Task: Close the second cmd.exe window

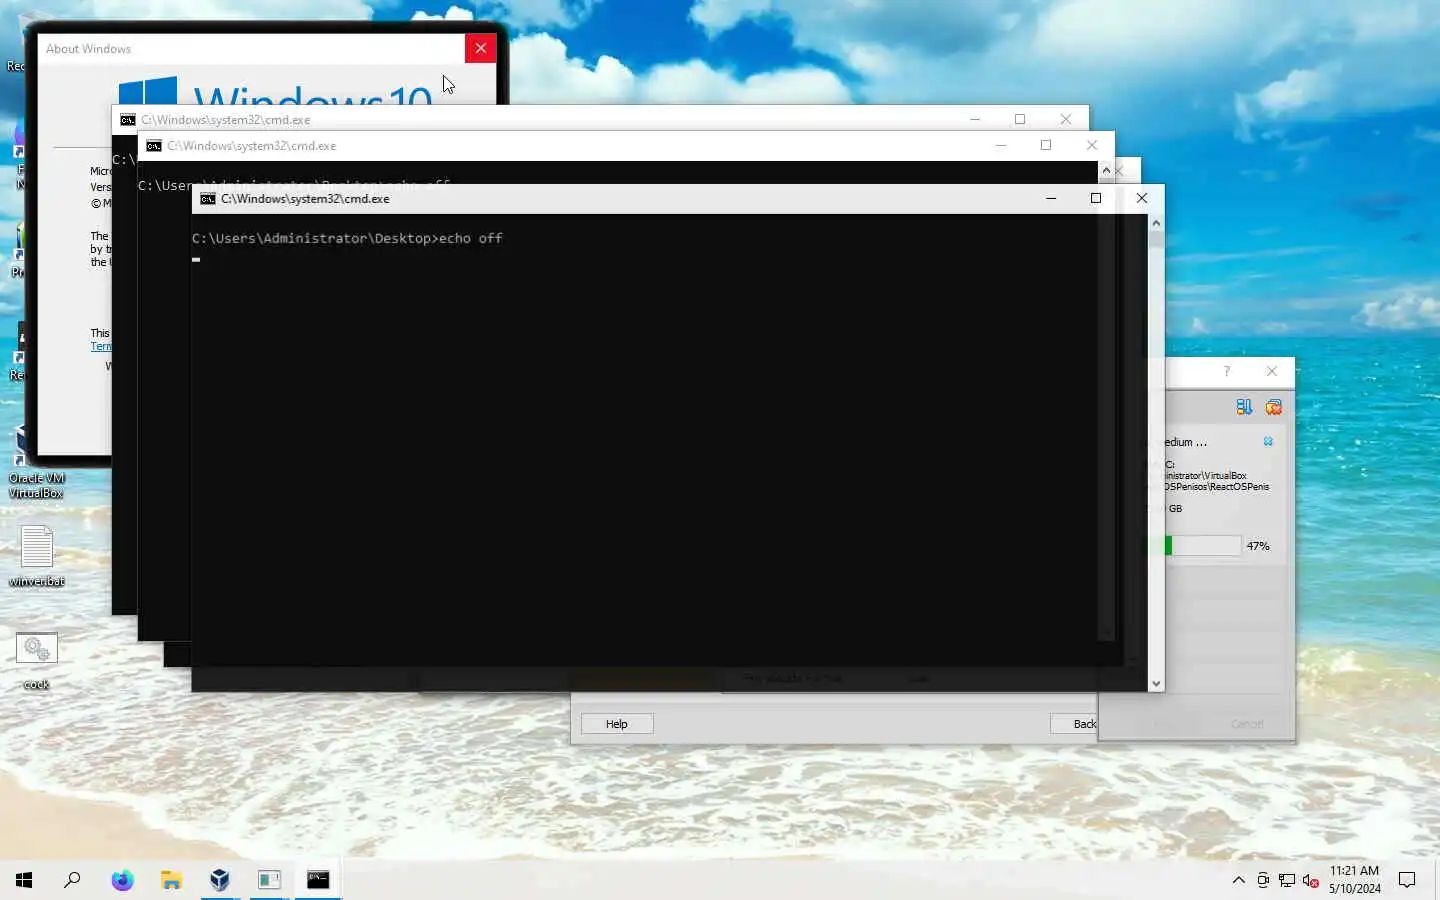Action: pos(1092,145)
